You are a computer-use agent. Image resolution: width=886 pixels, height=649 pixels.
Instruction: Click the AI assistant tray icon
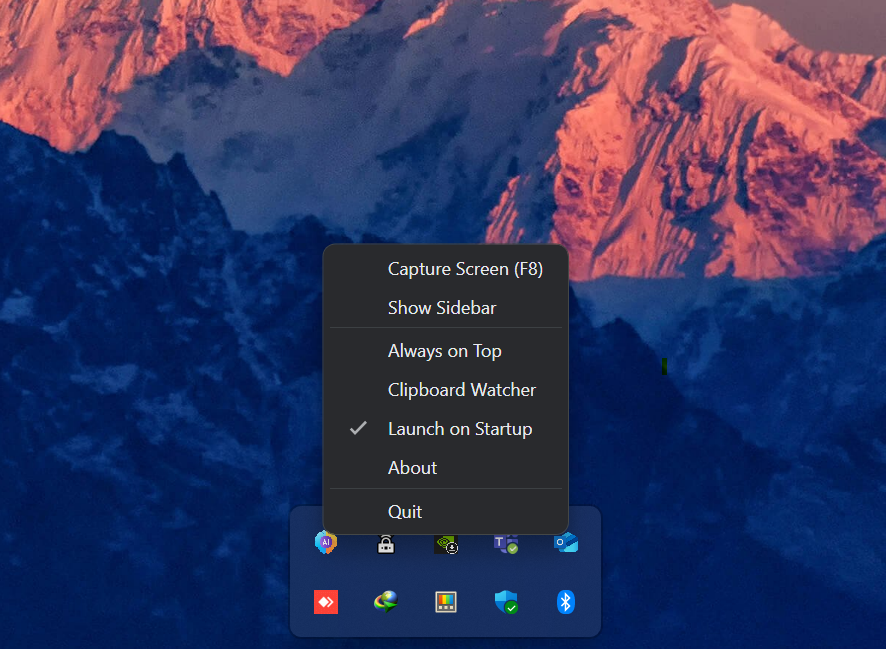coord(325,541)
